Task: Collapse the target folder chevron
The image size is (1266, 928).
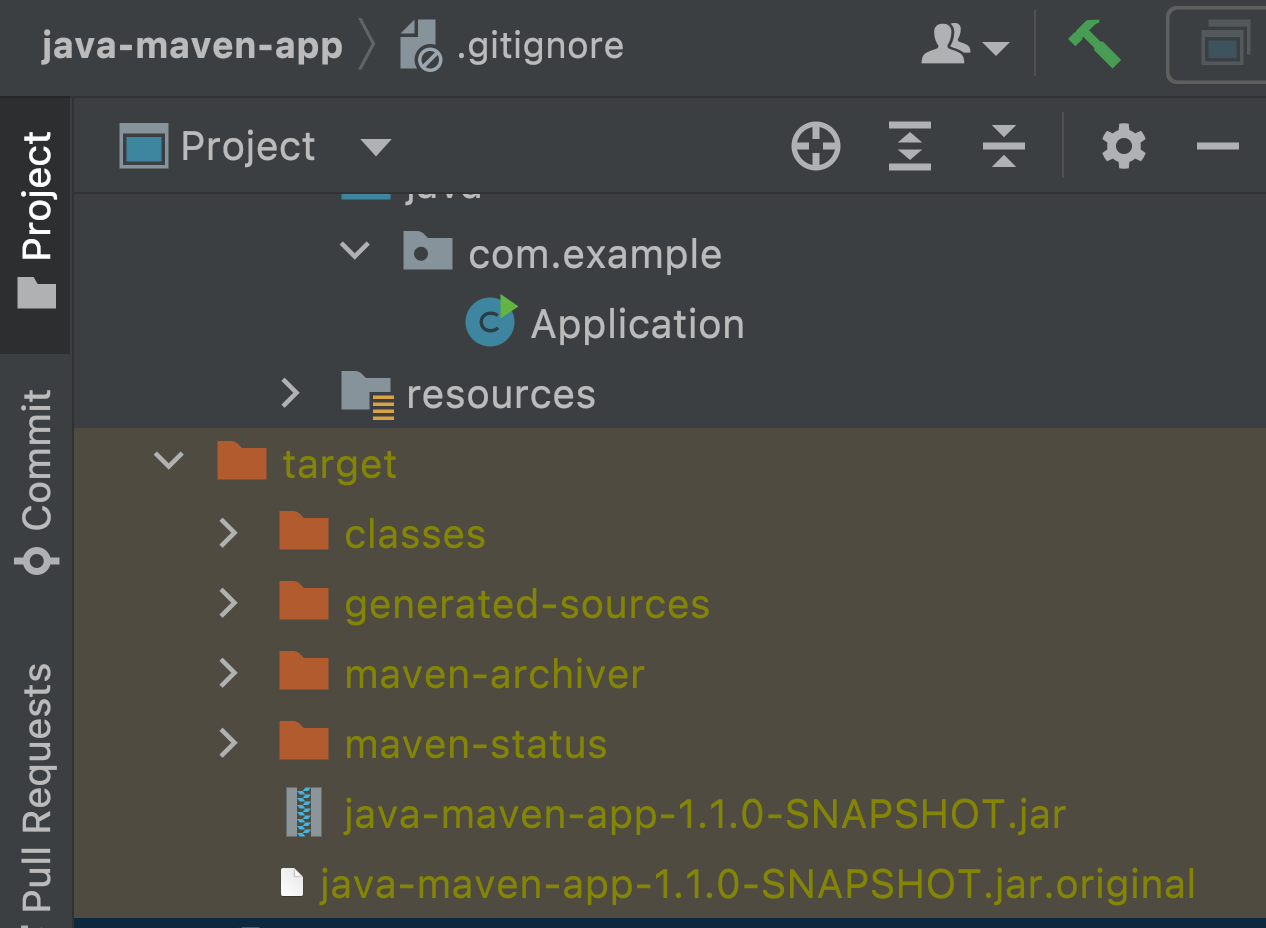Action: click(x=168, y=461)
